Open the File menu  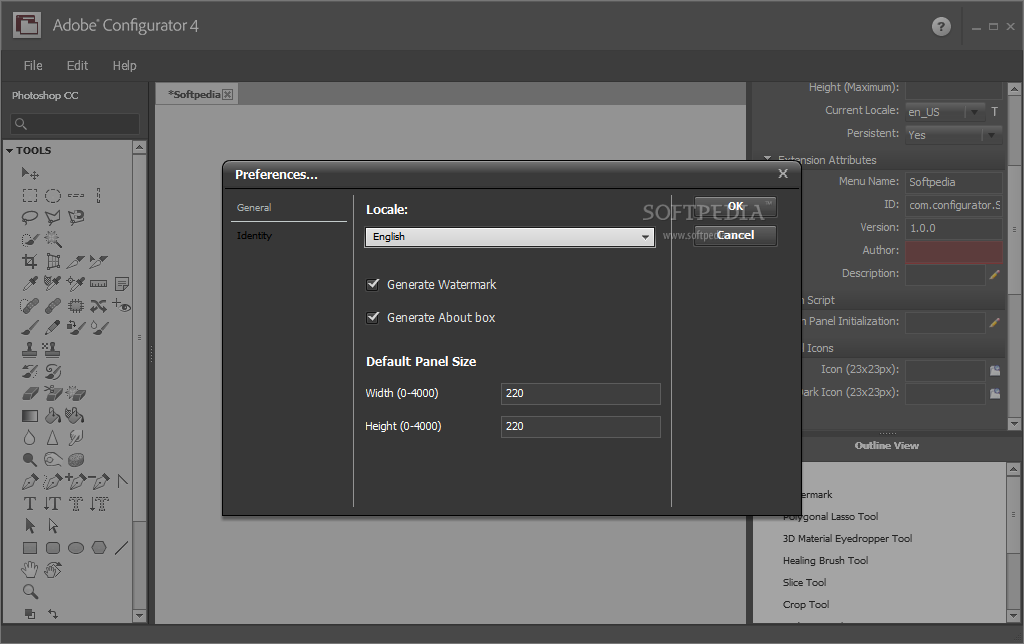33,65
